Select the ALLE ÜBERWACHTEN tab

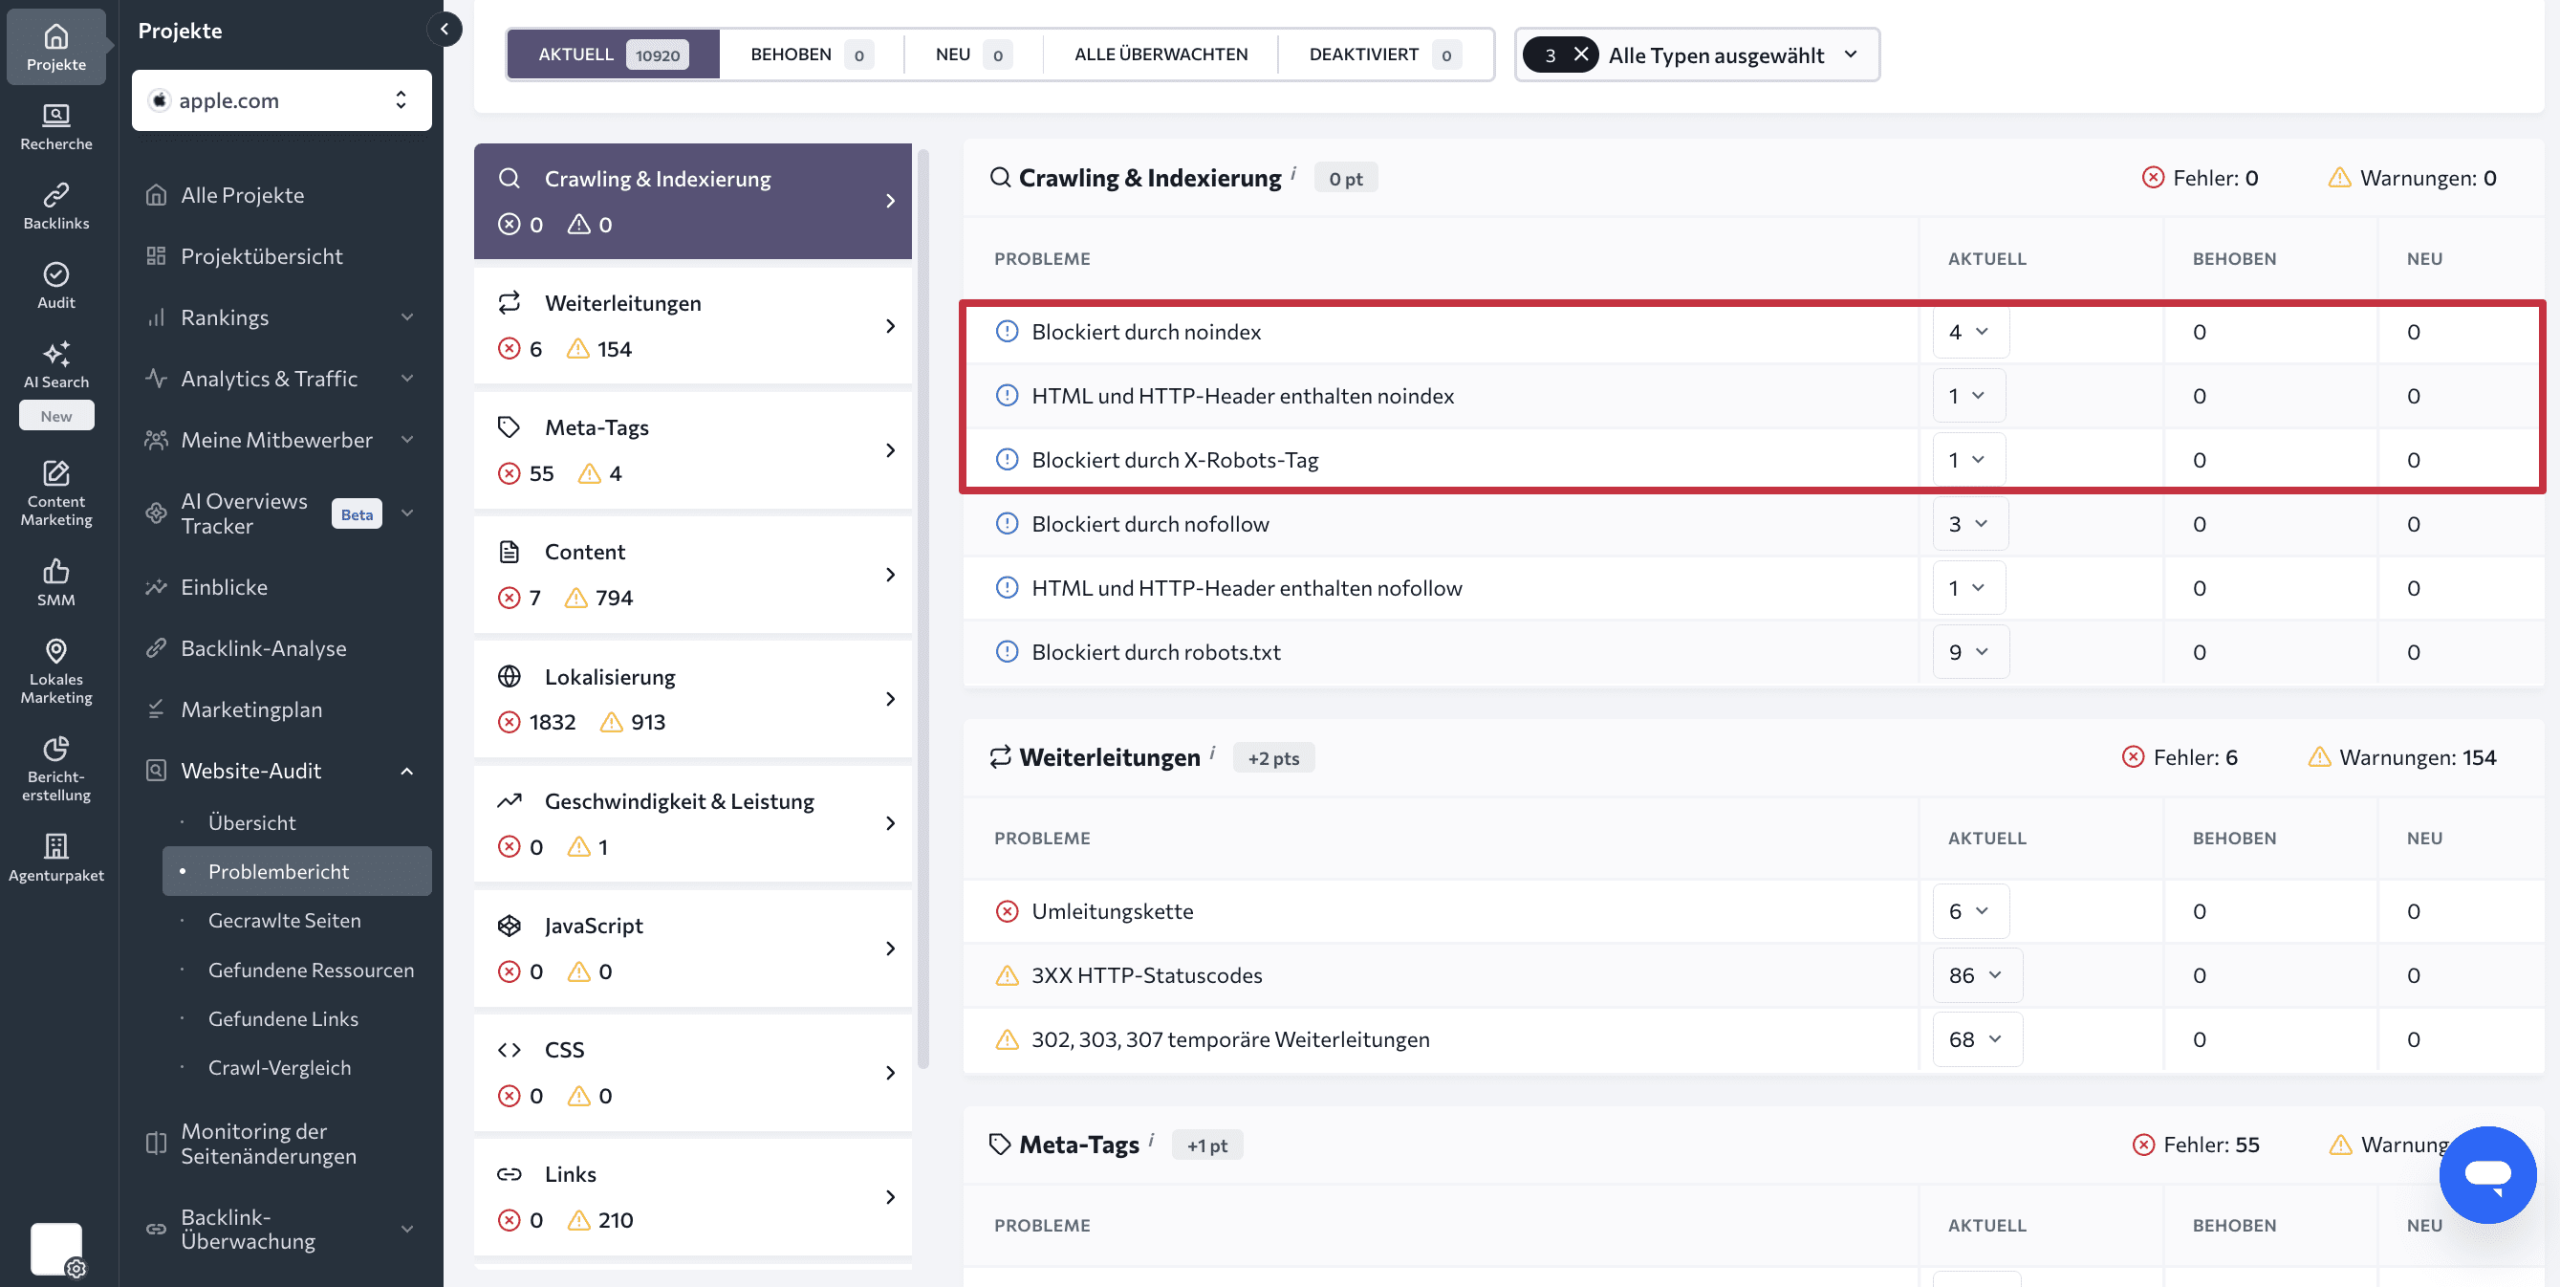[x=1160, y=54]
